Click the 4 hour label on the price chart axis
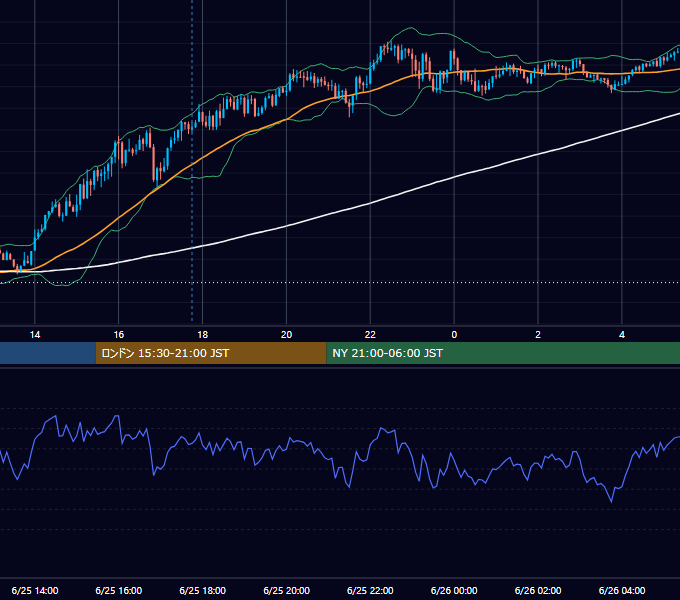 click(622, 335)
